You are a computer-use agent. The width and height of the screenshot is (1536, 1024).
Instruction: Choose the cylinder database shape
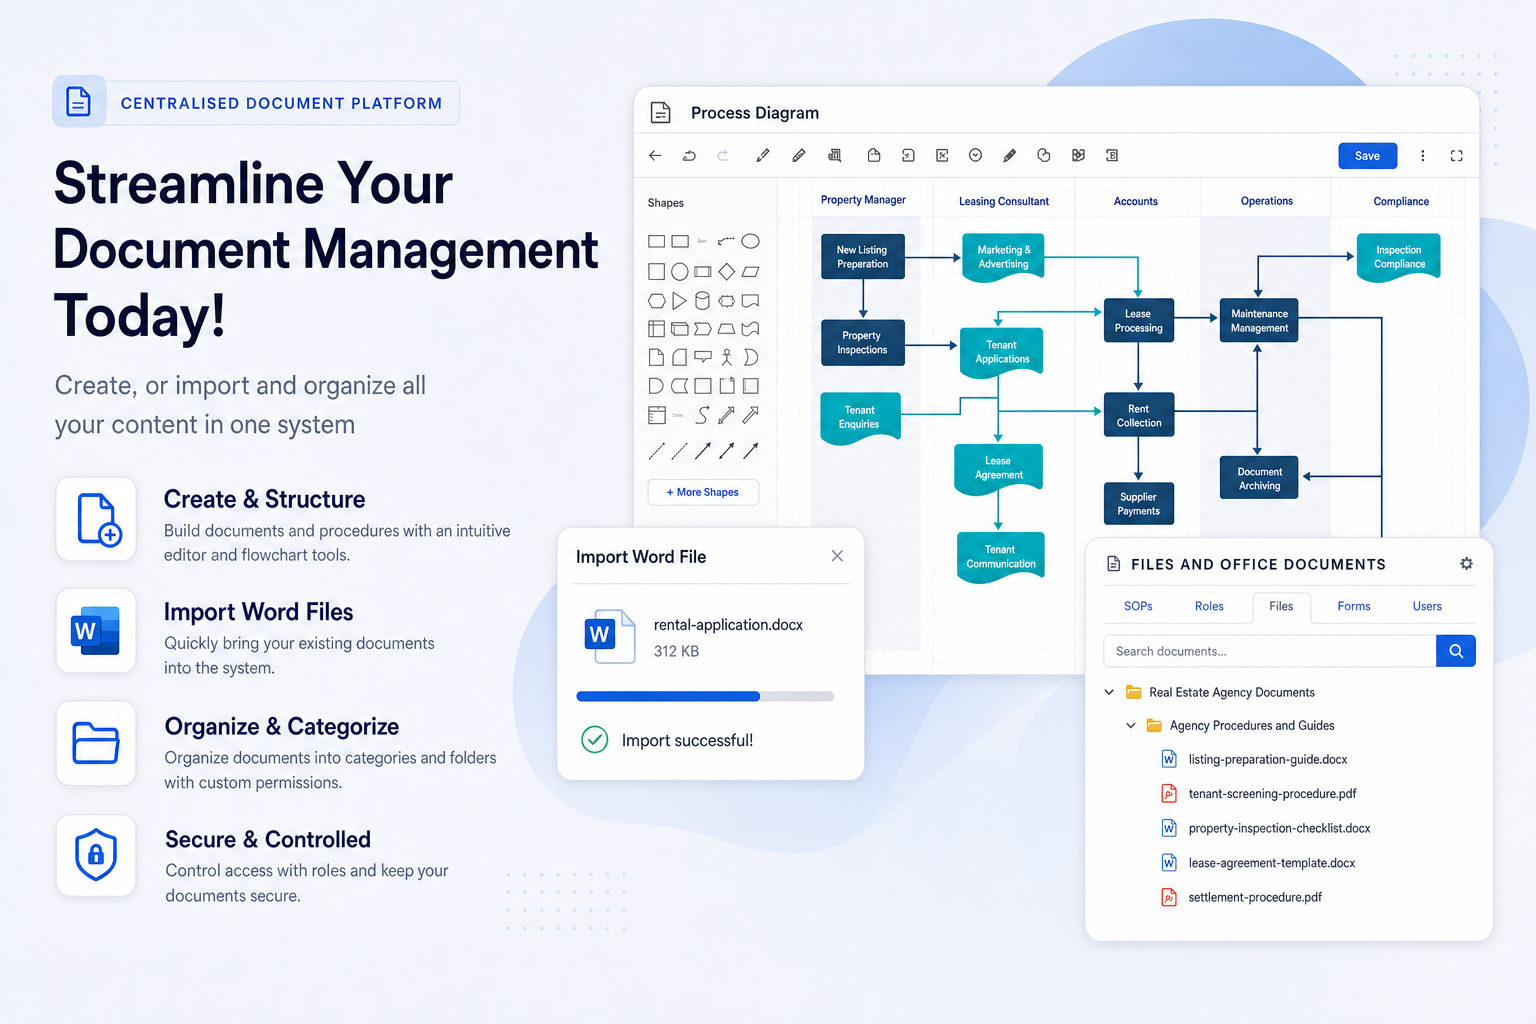702,300
